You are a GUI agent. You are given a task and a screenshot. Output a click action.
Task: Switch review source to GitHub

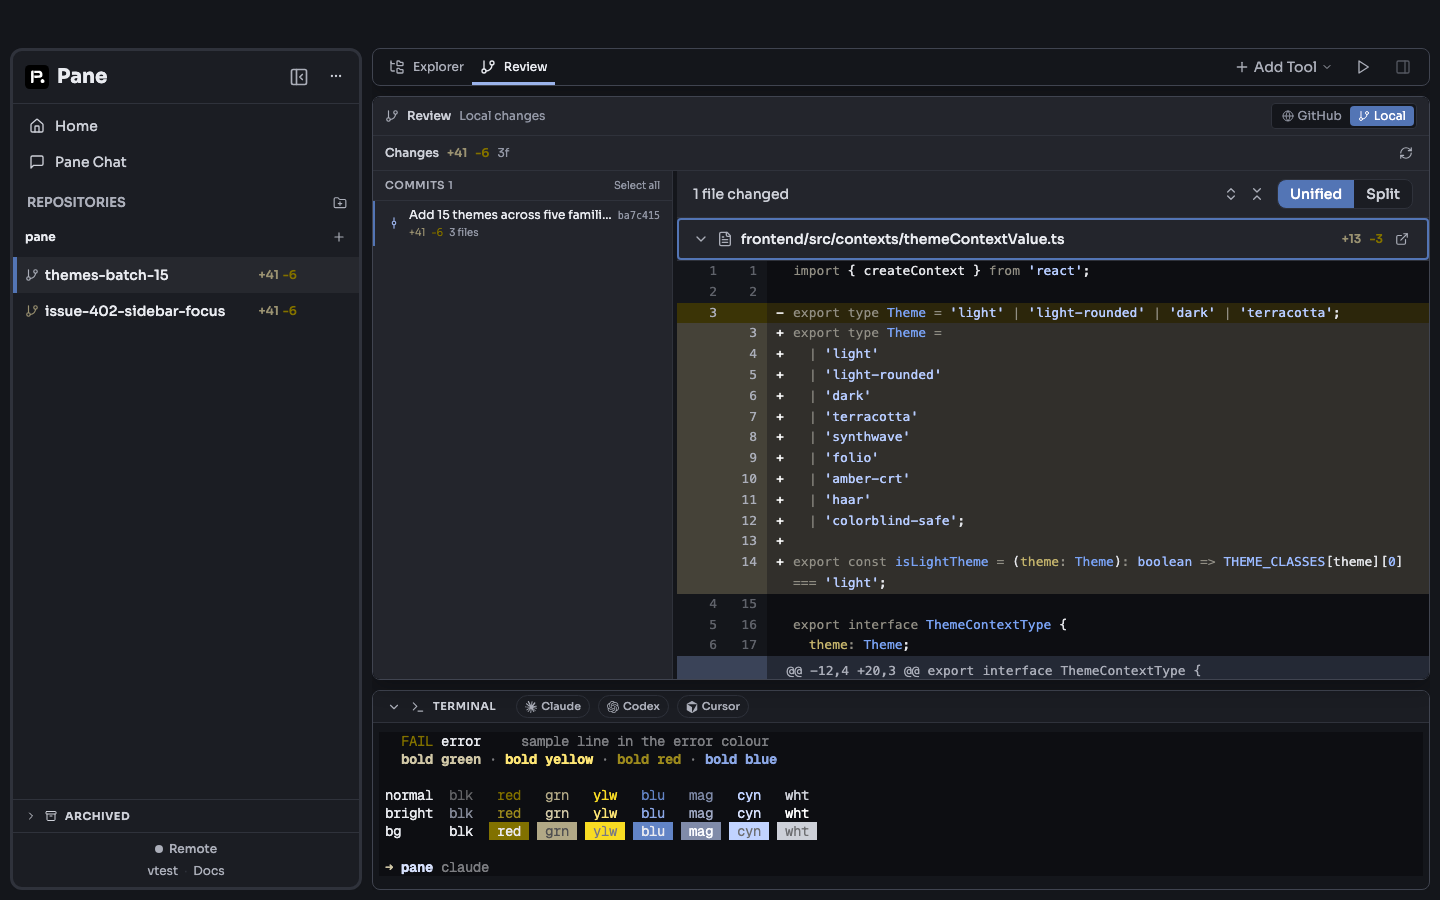click(1312, 116)
